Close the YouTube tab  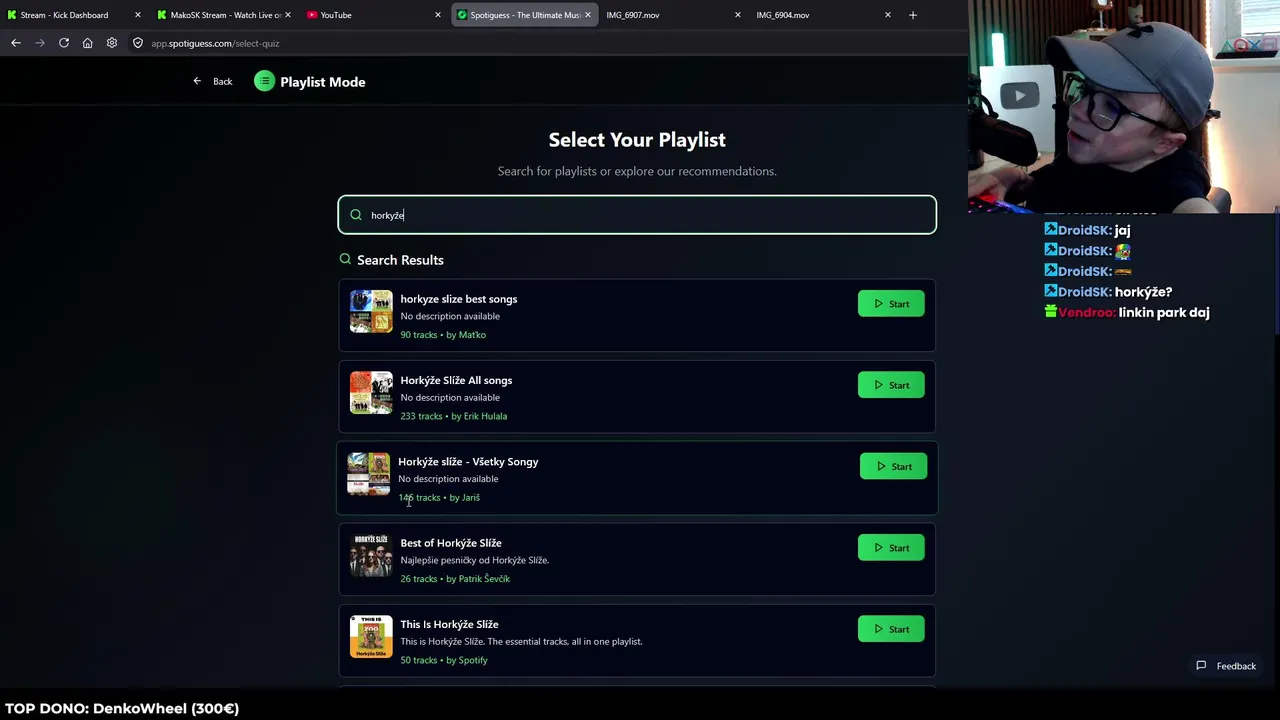(438, 15)
